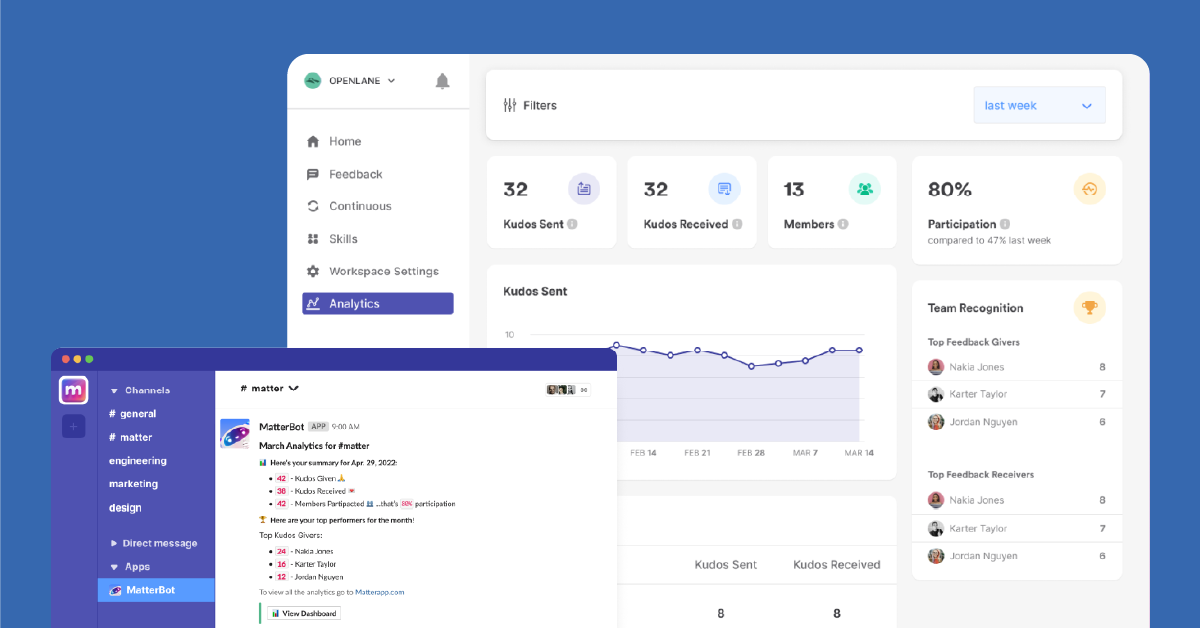Open the # matter channel in sidebar

click(131, 437)
